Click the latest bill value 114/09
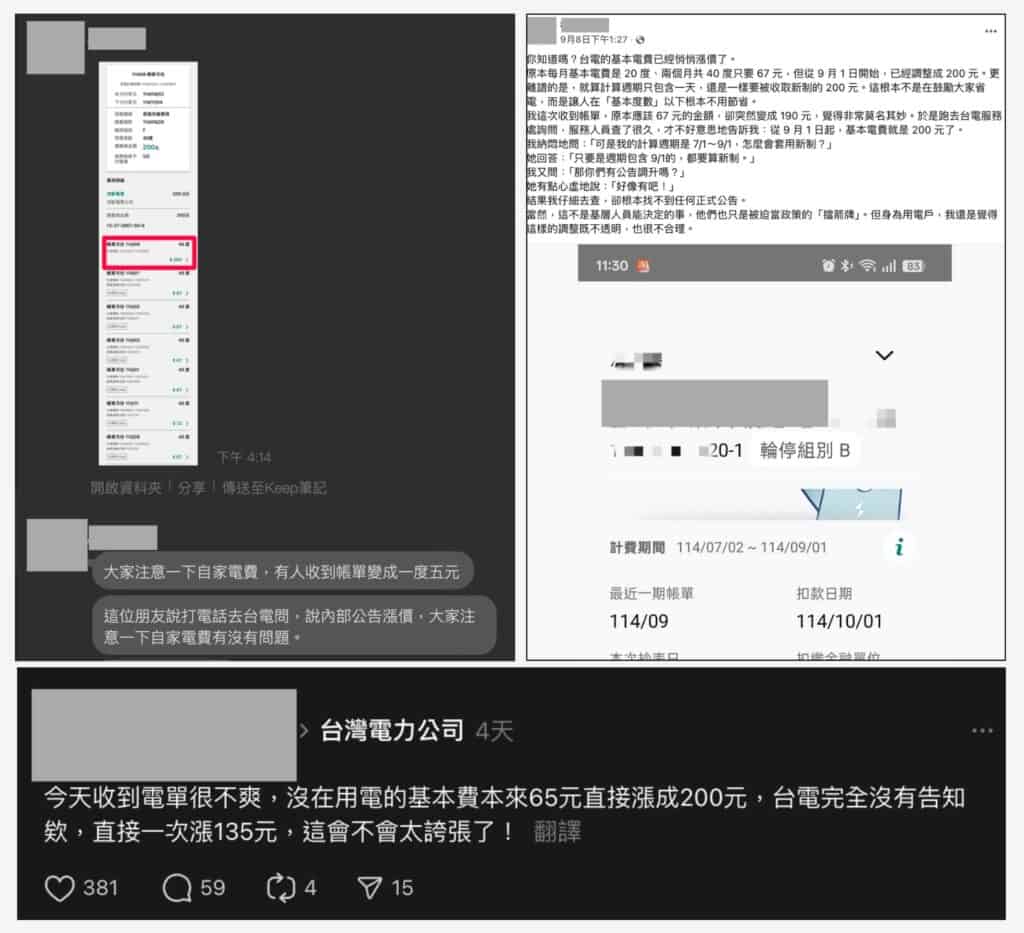Image resolution: width=1024 pixels, height=933 pixels. coord(639,621)
